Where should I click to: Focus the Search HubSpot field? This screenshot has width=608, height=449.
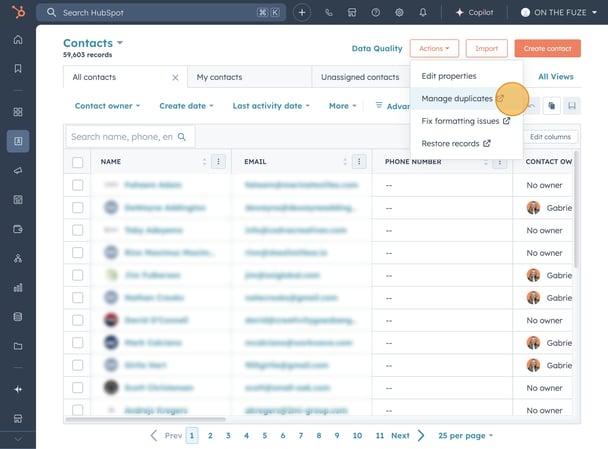click(x=161, y=12)
